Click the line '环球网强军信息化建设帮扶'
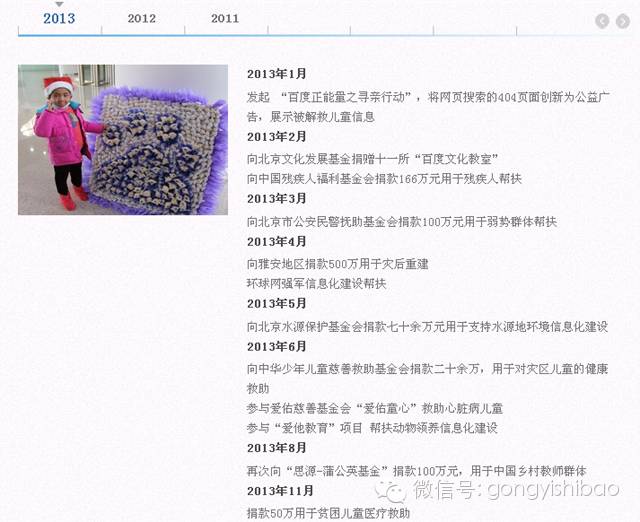640x522 pixels. [316, 284]
